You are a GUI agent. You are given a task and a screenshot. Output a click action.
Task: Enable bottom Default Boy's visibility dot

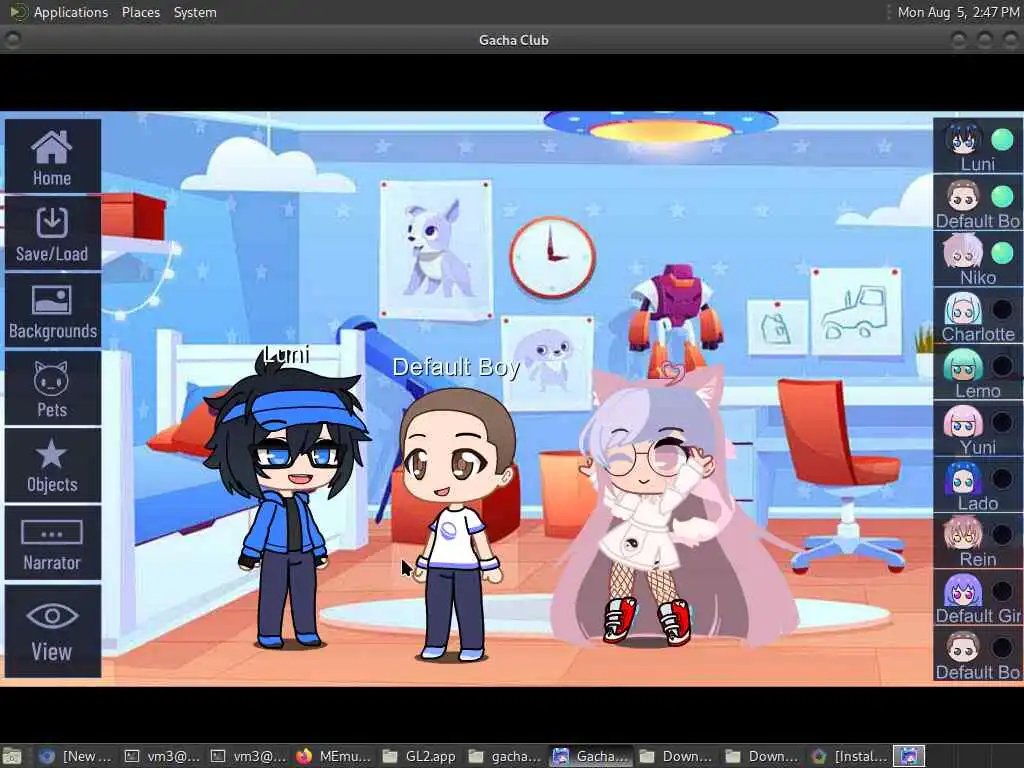coord(1002,647)
